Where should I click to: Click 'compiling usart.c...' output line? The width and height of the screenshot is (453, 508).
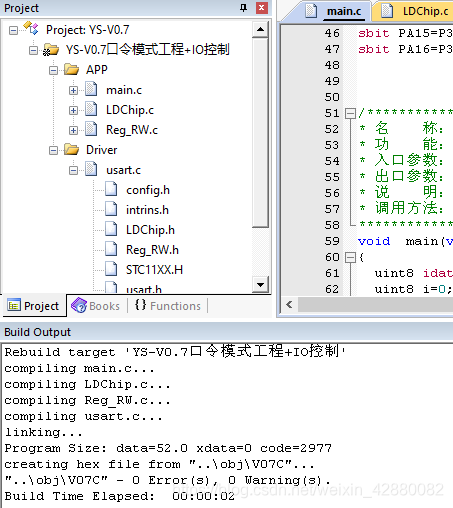[83, 416]
